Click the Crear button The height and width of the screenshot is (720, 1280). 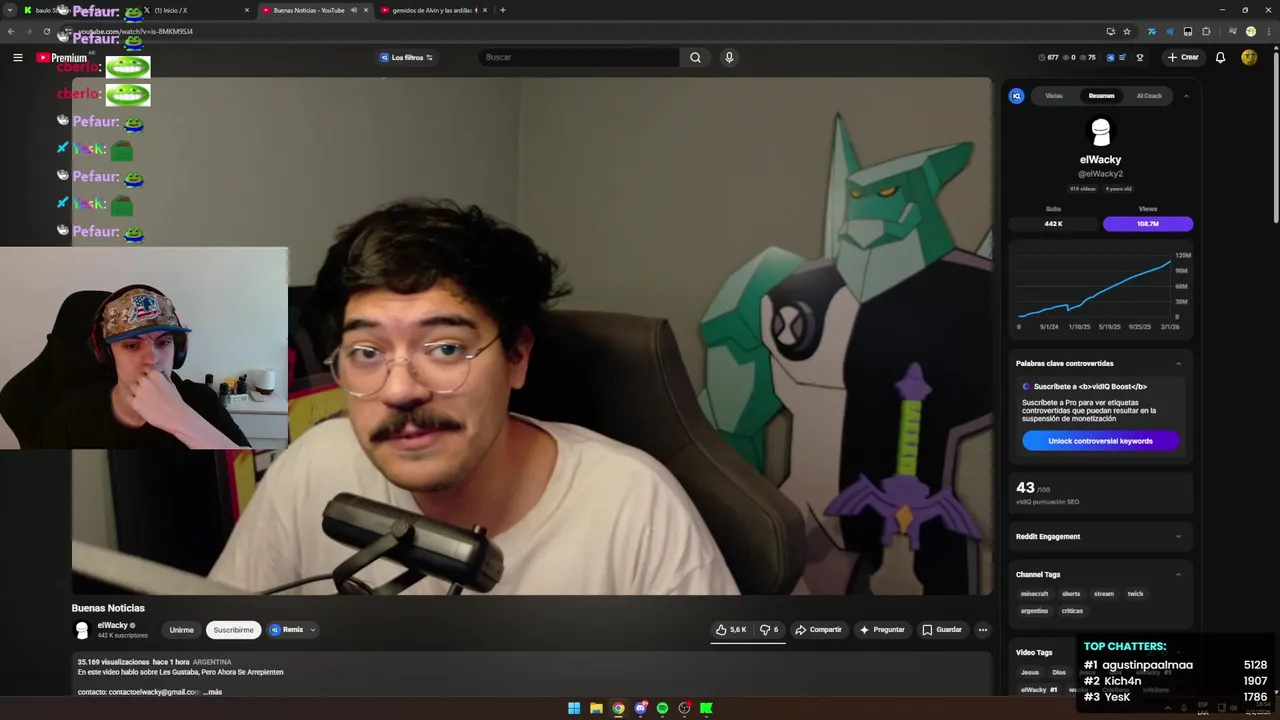[x=1183, y=57]
